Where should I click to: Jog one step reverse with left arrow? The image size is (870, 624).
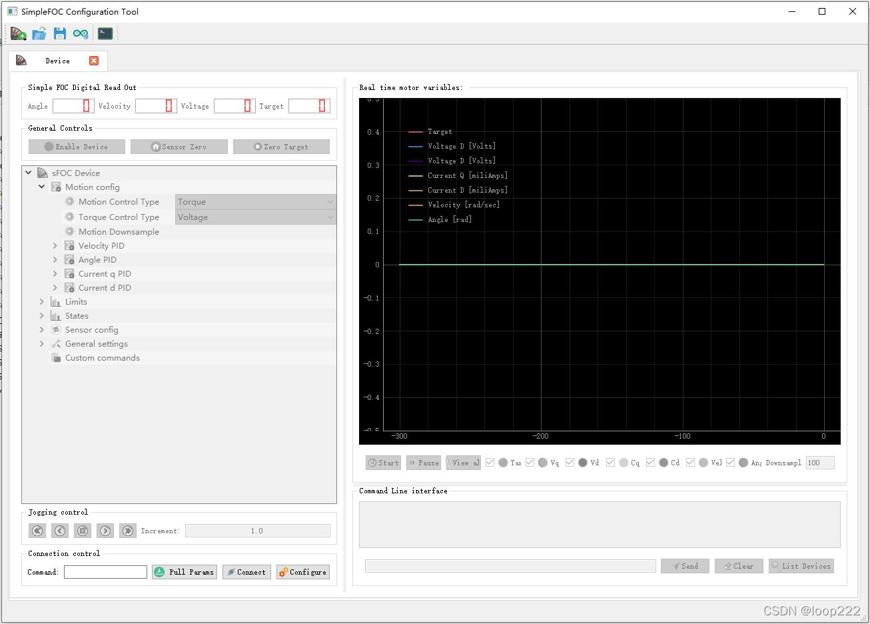coord(60,531)
